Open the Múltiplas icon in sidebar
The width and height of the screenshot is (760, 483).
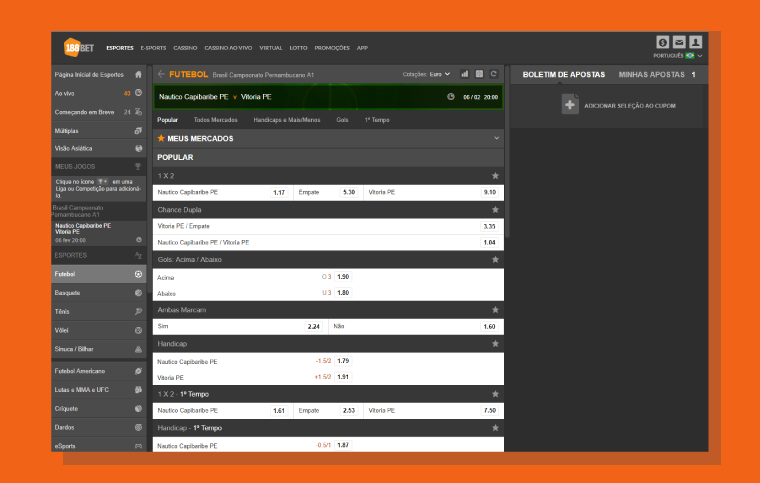point(138,131)
